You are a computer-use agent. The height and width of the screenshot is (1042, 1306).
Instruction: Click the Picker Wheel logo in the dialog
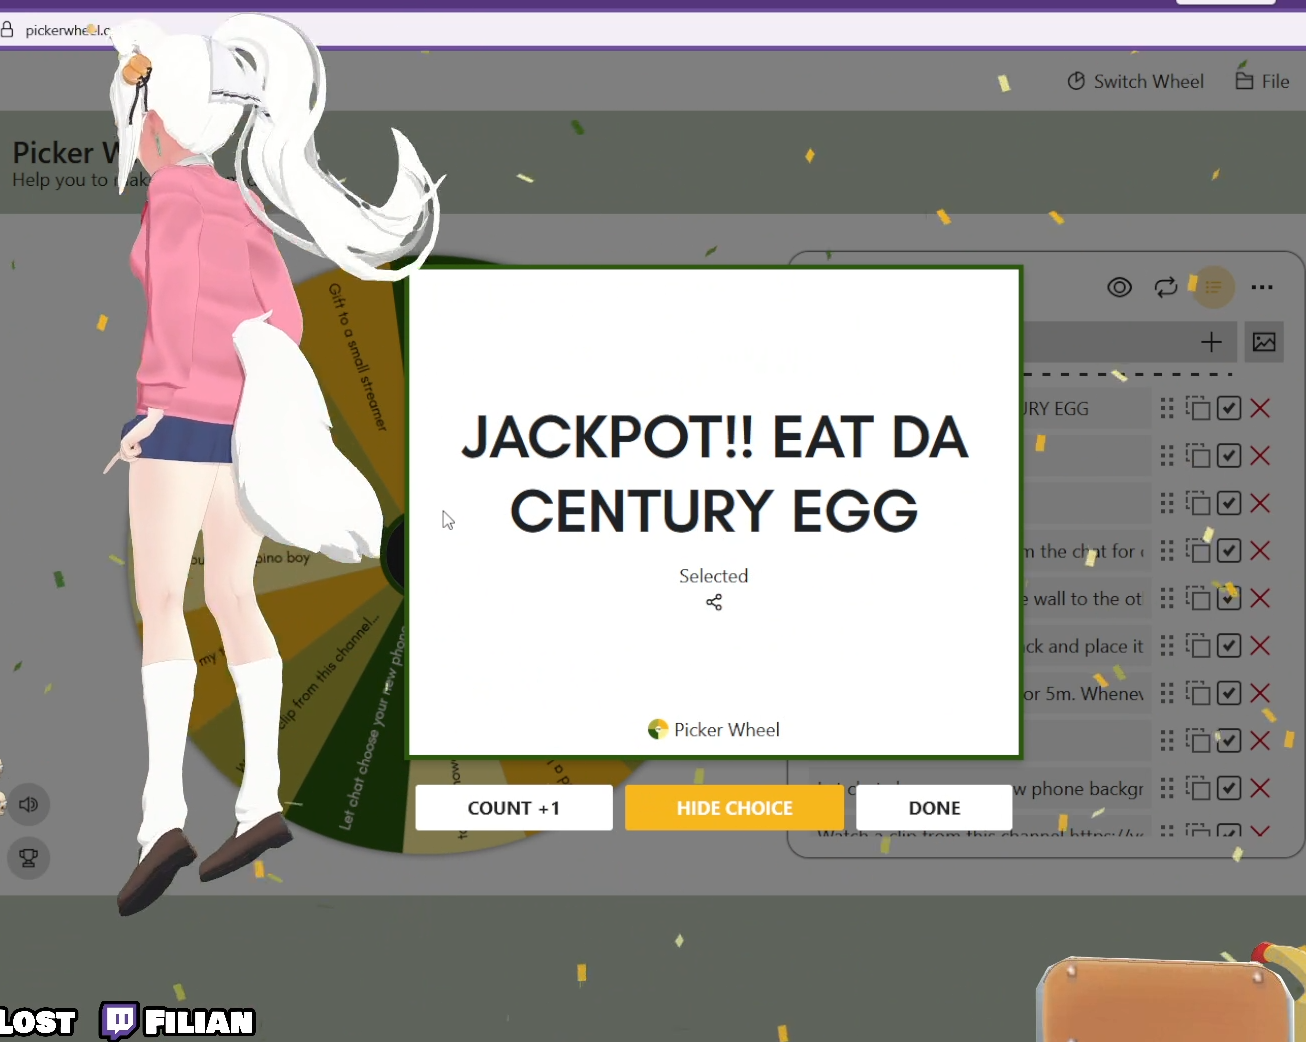coord(714,729)
